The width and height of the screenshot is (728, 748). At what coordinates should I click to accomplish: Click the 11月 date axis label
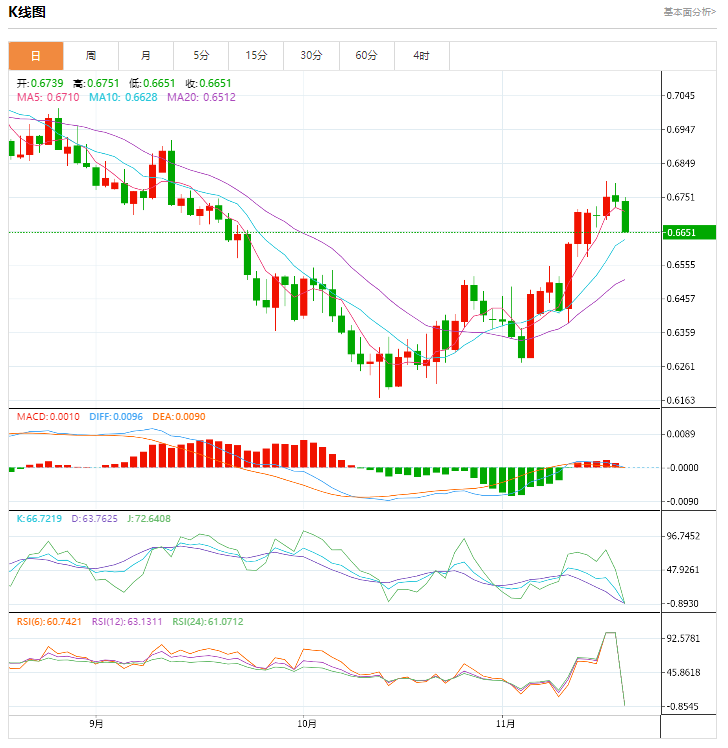[x=505, y=724]
